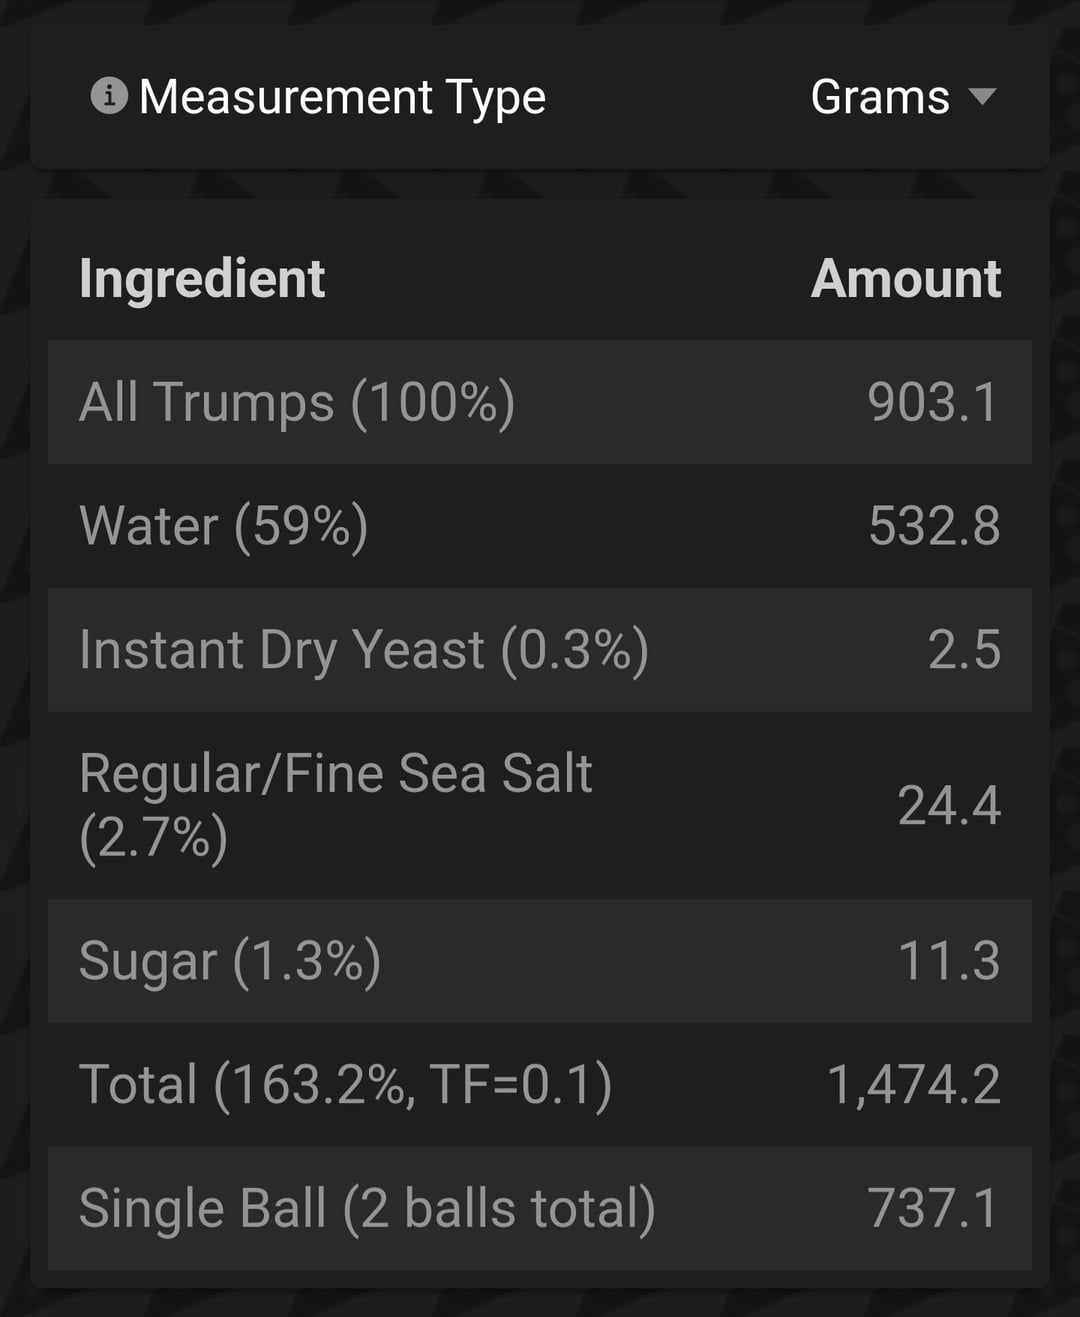Select the Measurement Type label
Viewport: 1080px width, 1317px height.
pyautogui.click(x=342, y=97)
